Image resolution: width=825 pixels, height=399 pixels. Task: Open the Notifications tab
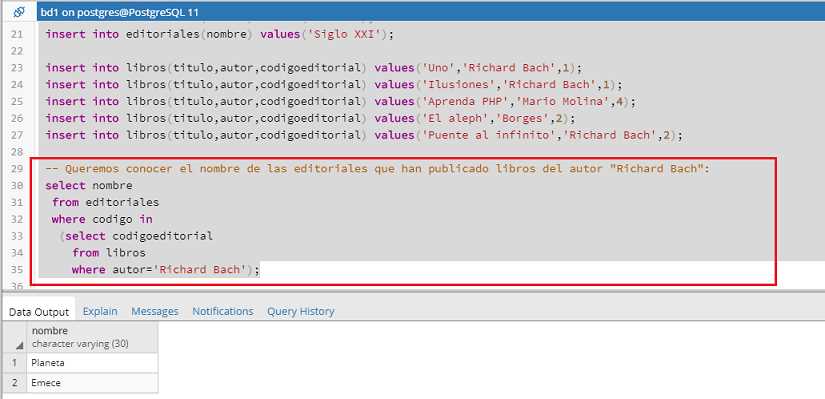coord(223,312)
